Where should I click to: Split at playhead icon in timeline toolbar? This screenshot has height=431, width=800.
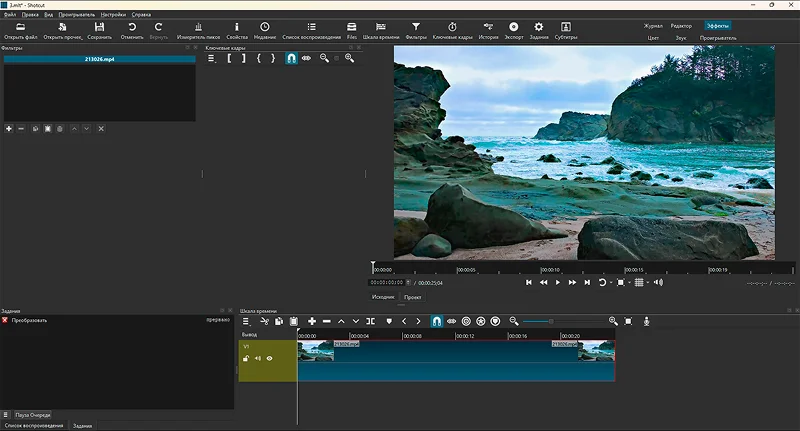[371, 321]
